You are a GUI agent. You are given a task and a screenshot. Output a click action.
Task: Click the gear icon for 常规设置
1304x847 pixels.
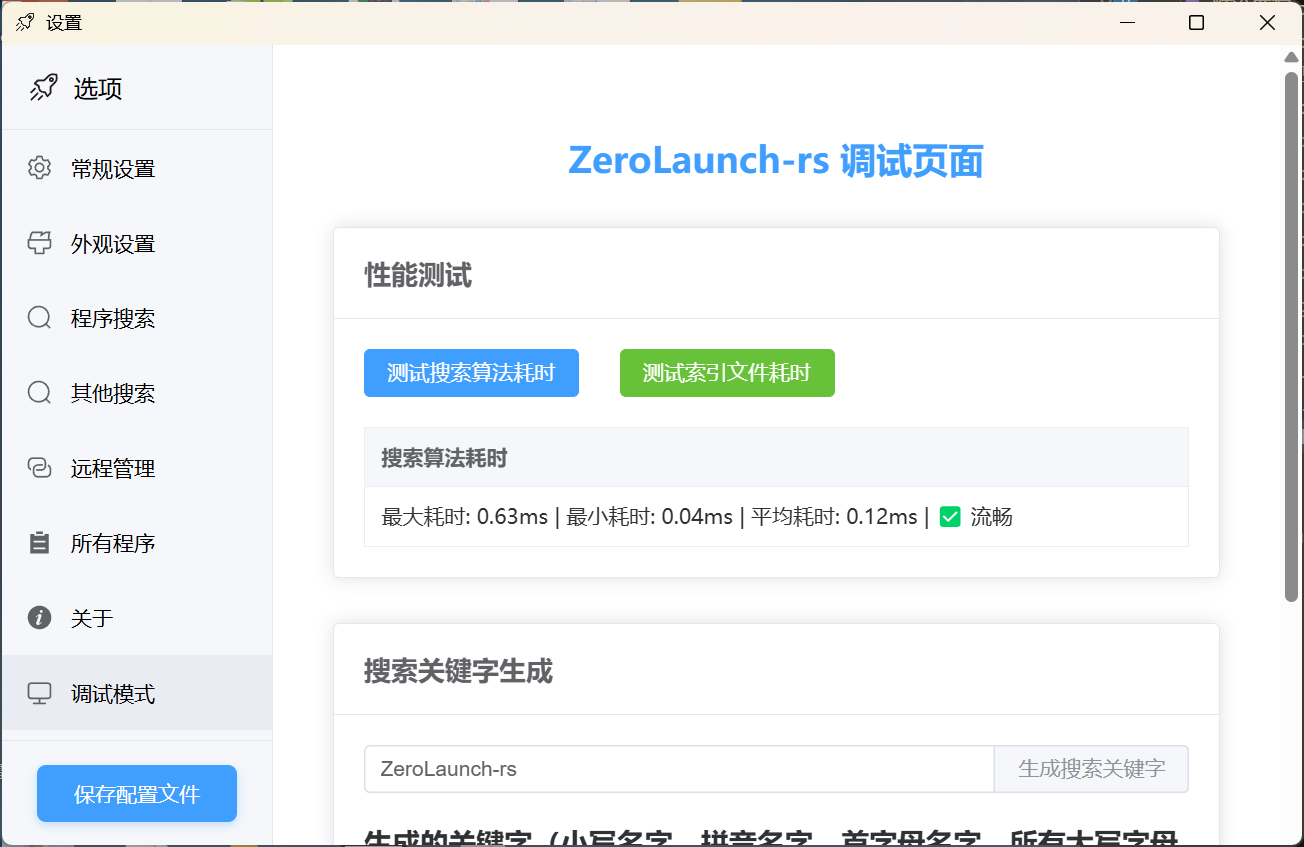(x=39, y=168)
